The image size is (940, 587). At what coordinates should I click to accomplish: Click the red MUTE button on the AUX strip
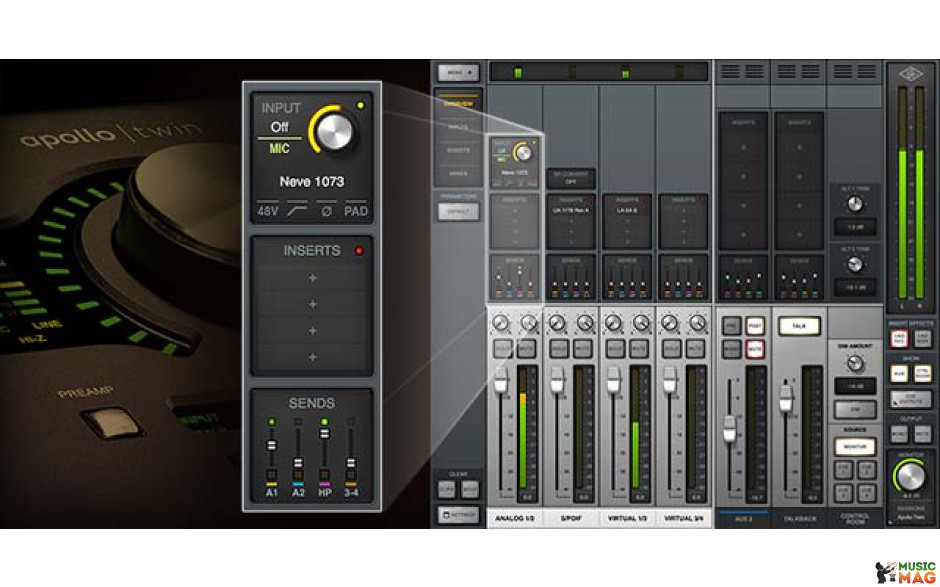755,348
